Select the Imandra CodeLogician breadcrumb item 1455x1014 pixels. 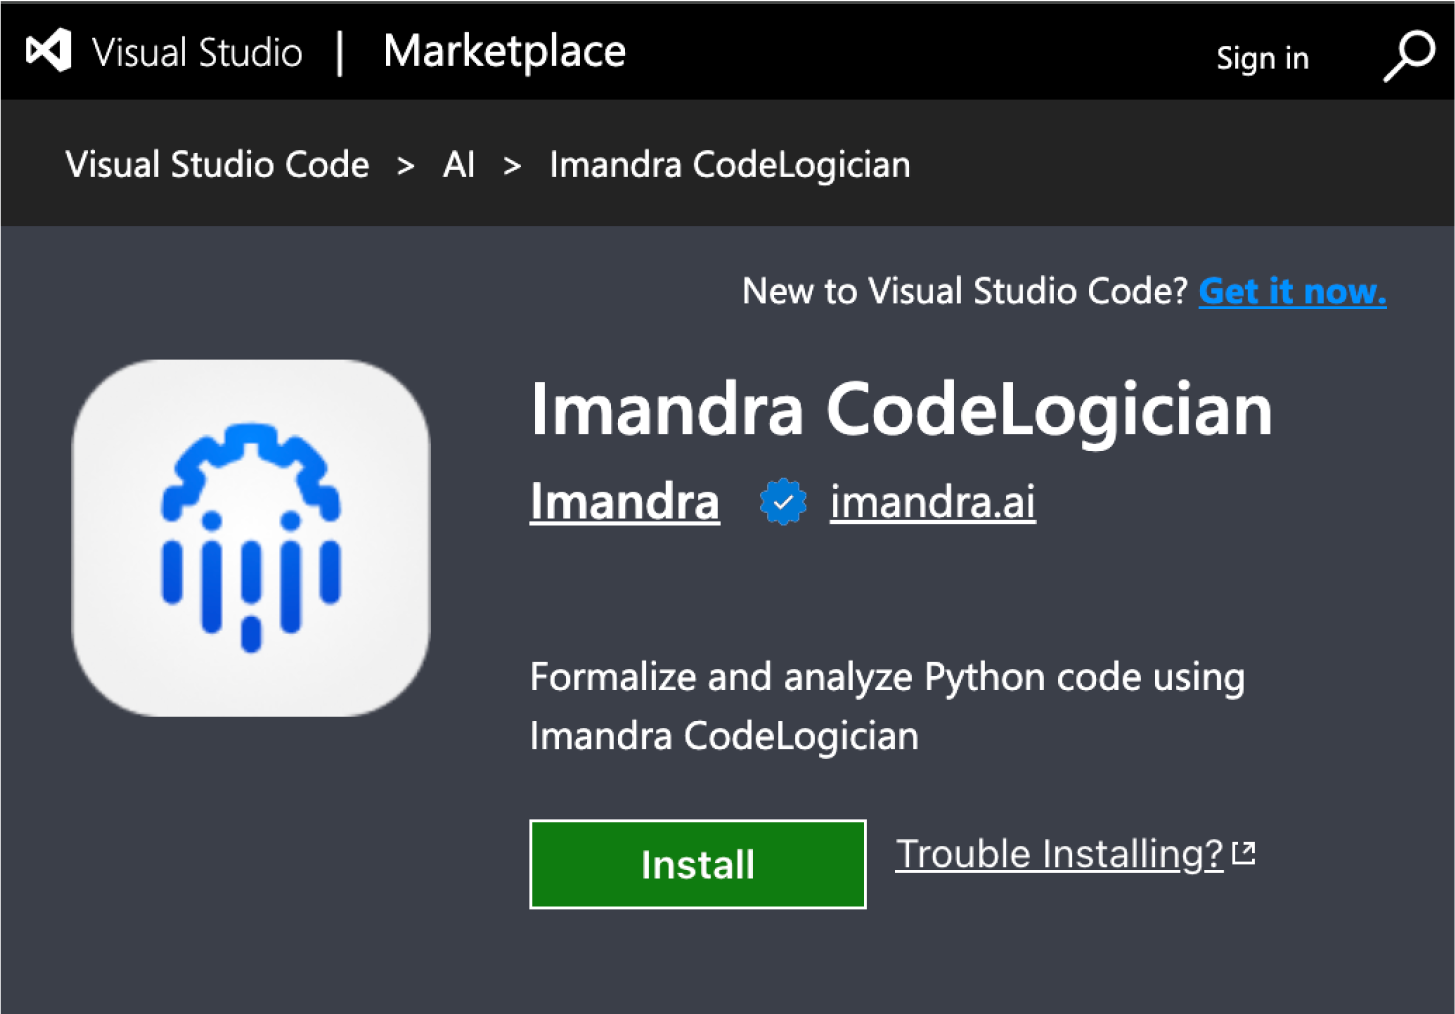[x=729, y=163]
